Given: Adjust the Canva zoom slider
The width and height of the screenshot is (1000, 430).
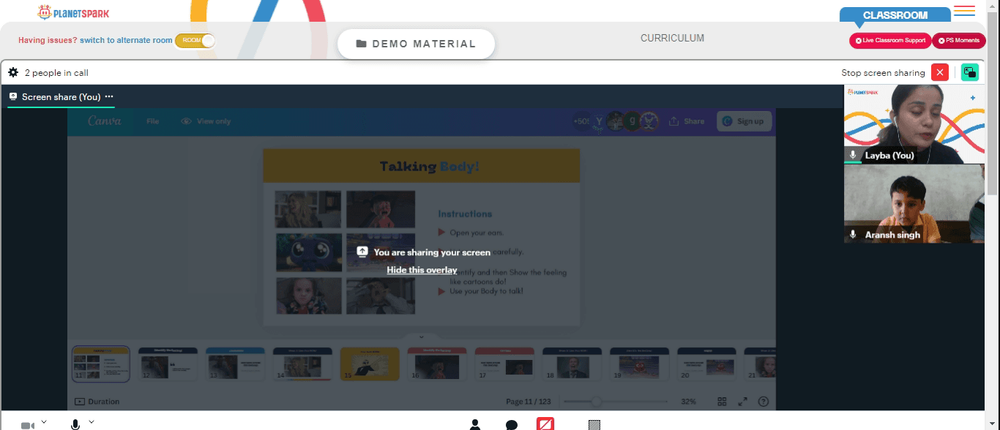Looking at the screenshot, I should (615, 401).
